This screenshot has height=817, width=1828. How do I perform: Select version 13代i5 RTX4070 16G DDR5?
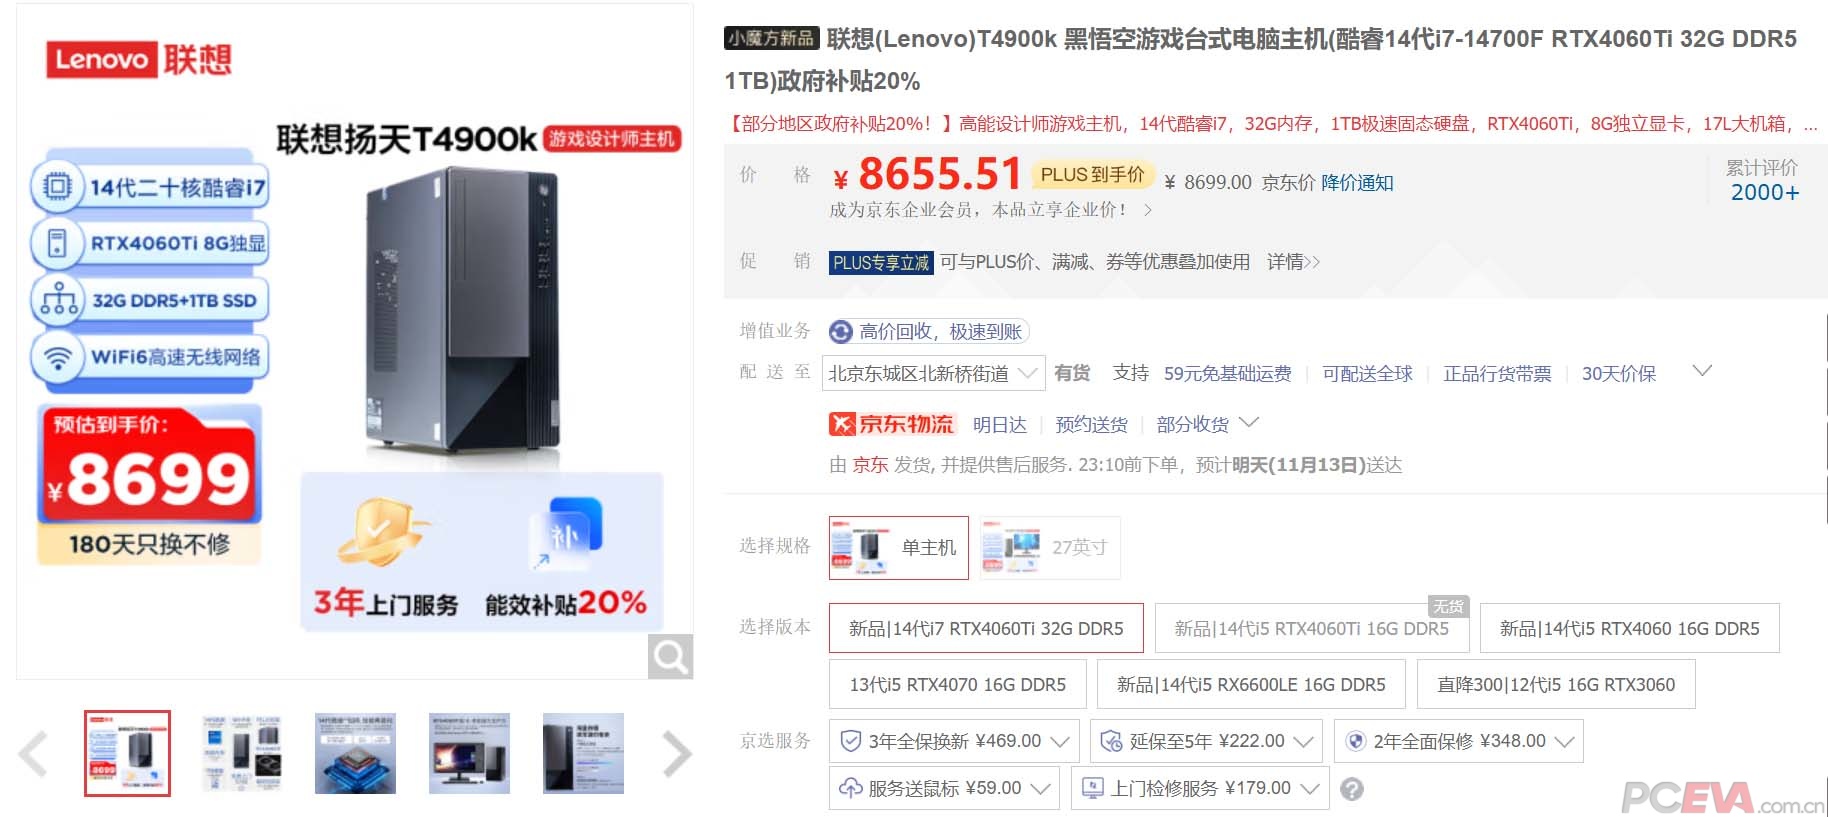coord(958,684)
